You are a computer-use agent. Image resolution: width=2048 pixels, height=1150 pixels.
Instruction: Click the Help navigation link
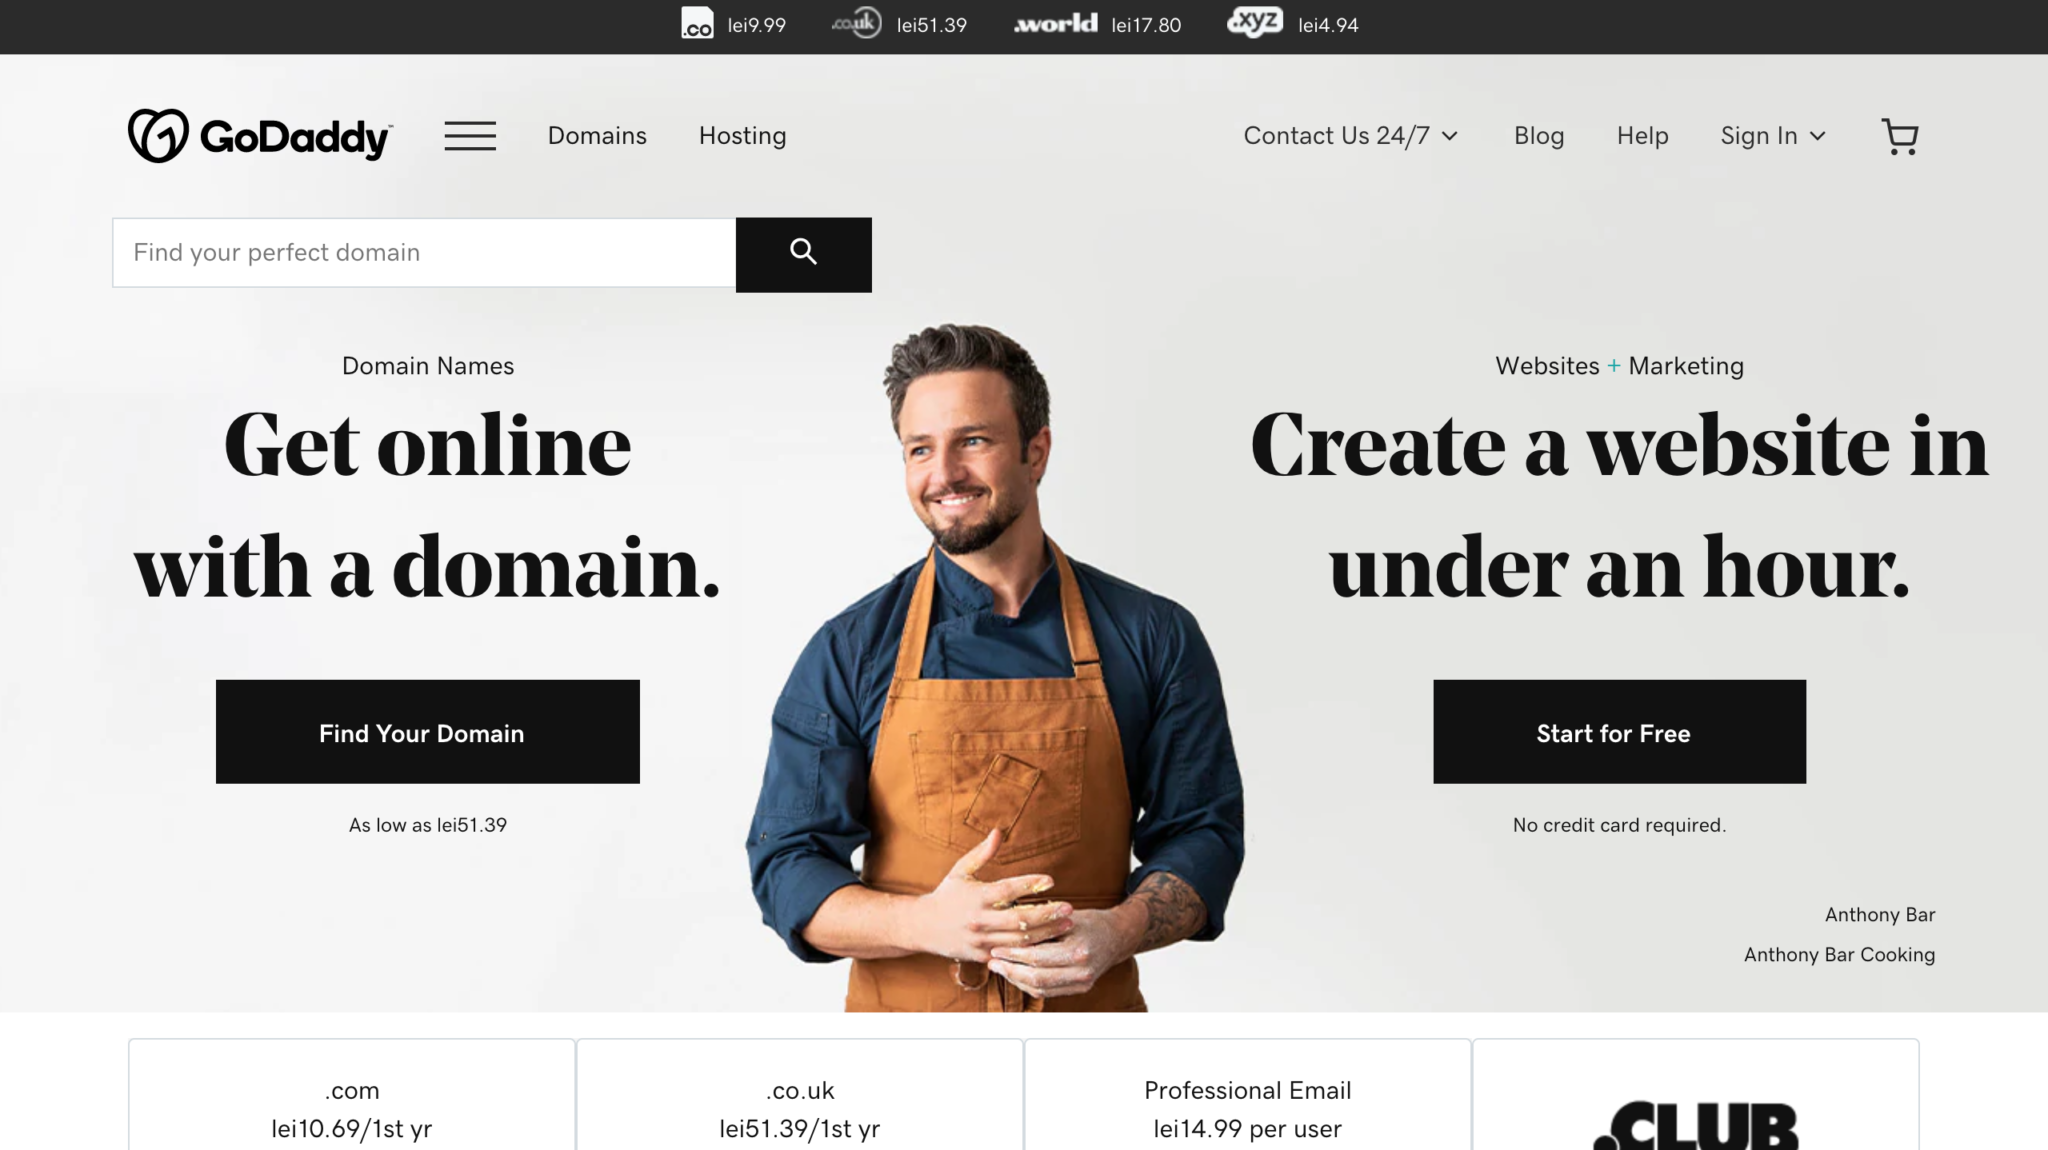click(1643, 135)
